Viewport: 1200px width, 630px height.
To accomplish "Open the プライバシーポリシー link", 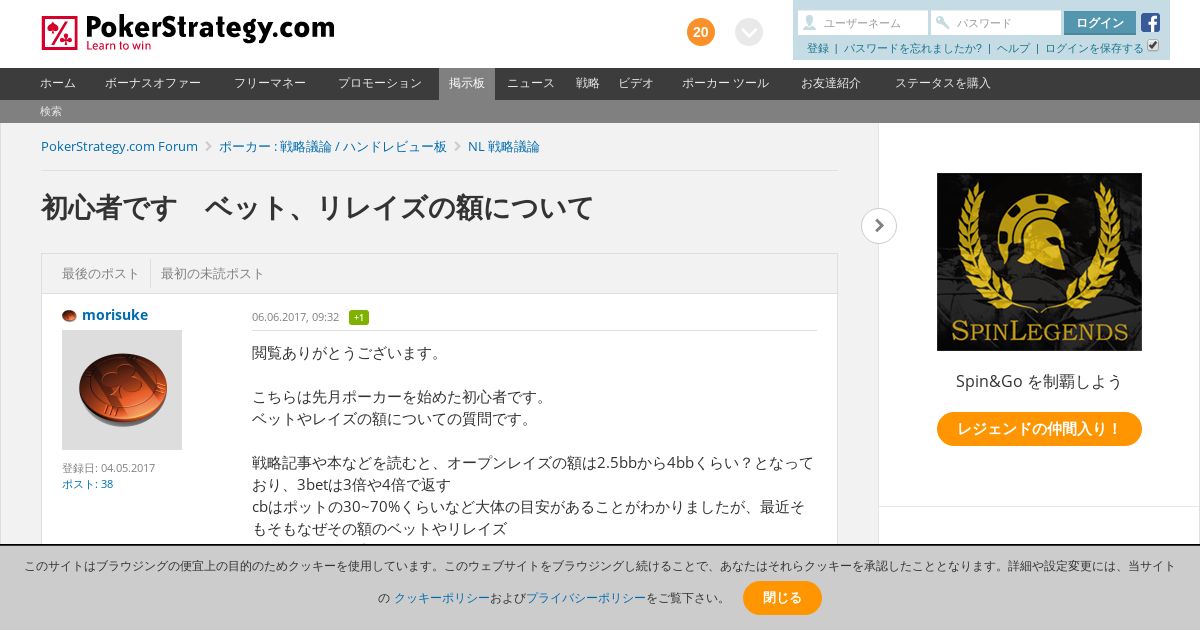I will (x=586, y=598).
